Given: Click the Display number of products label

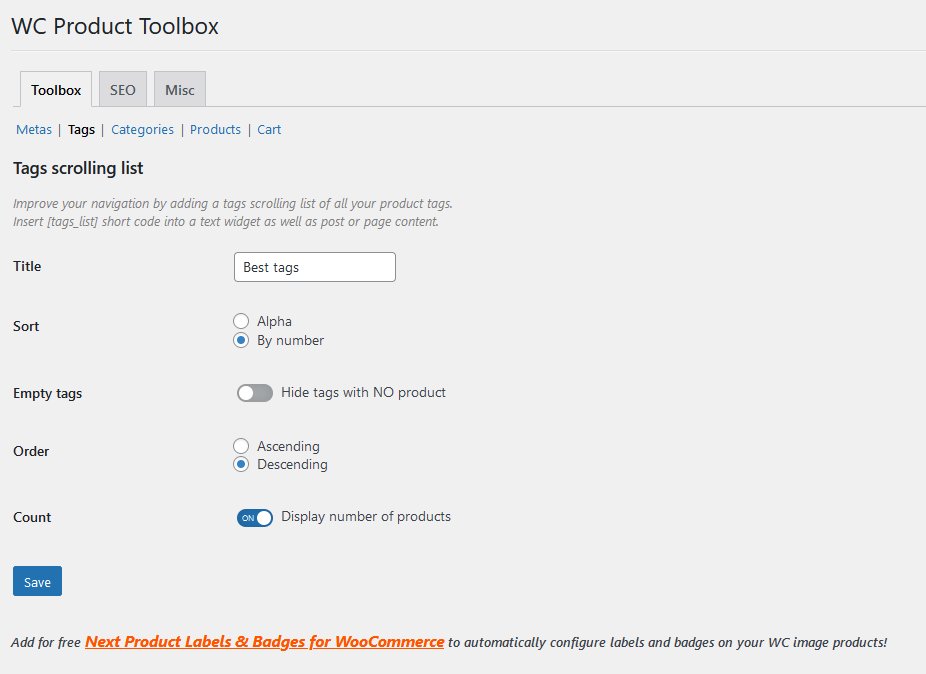Looking at the screenshot, I should click(x=366, y=517).
